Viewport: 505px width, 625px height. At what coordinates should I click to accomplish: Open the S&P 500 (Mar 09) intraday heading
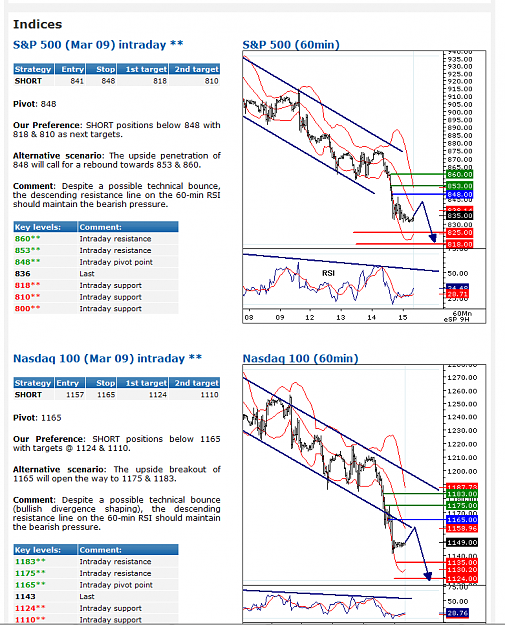pyautogui.click(x=98, y=45)
